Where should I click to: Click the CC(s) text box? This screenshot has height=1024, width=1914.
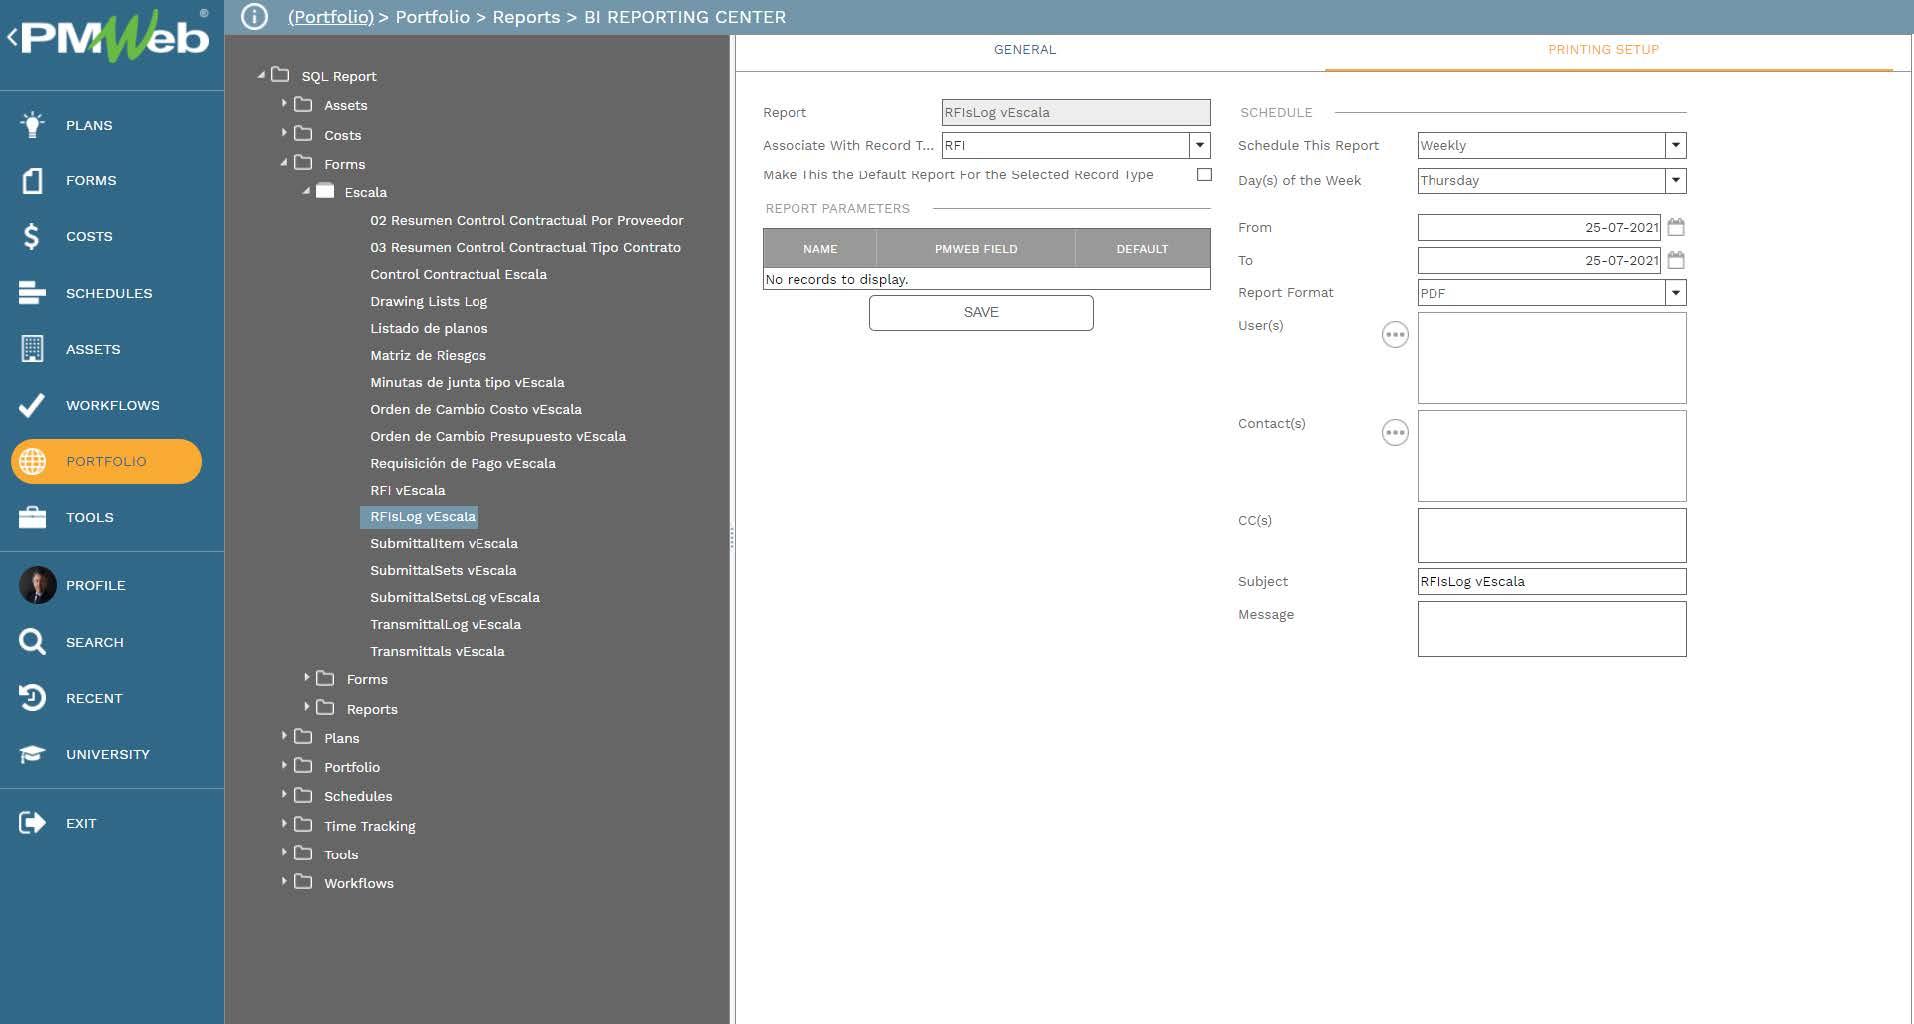[1552, 535]
